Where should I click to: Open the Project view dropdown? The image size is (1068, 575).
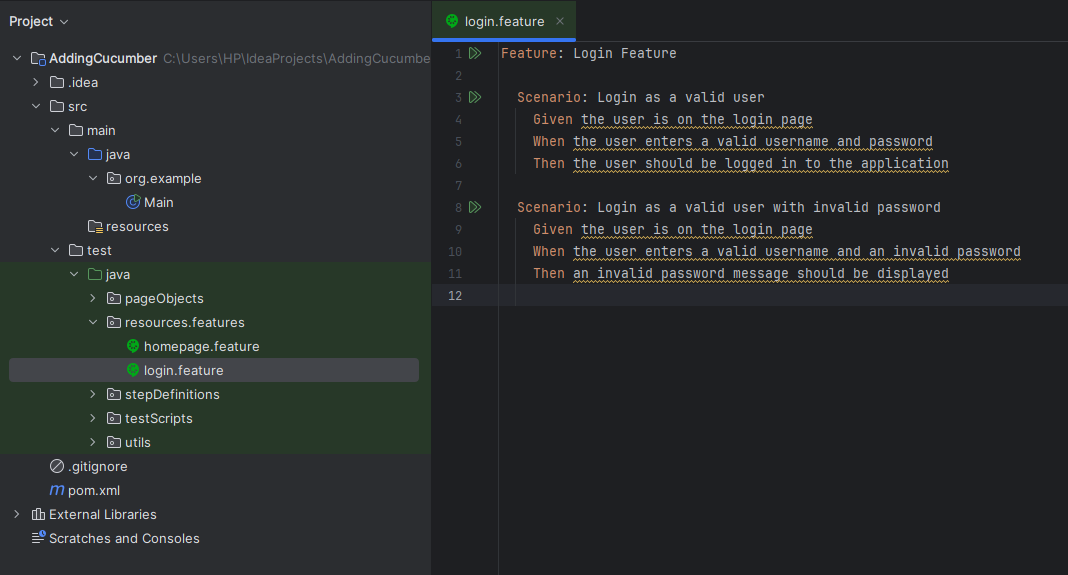[39, 22]
